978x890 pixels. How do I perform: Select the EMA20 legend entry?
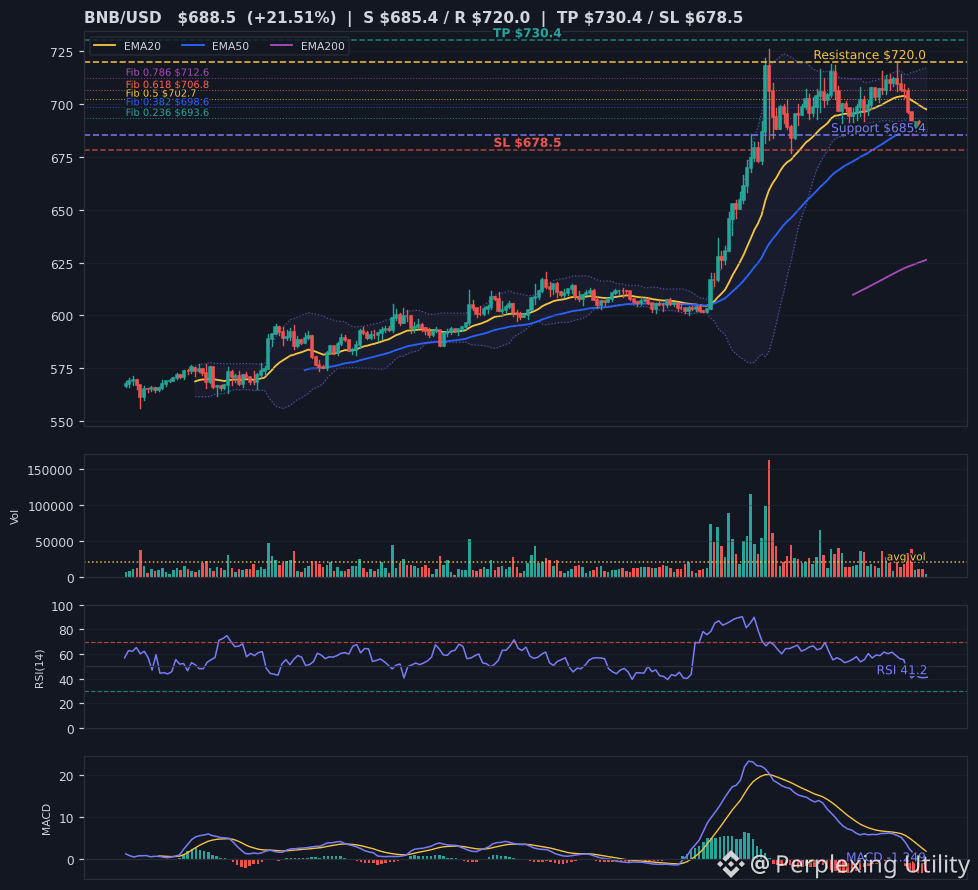click(127, 46)
